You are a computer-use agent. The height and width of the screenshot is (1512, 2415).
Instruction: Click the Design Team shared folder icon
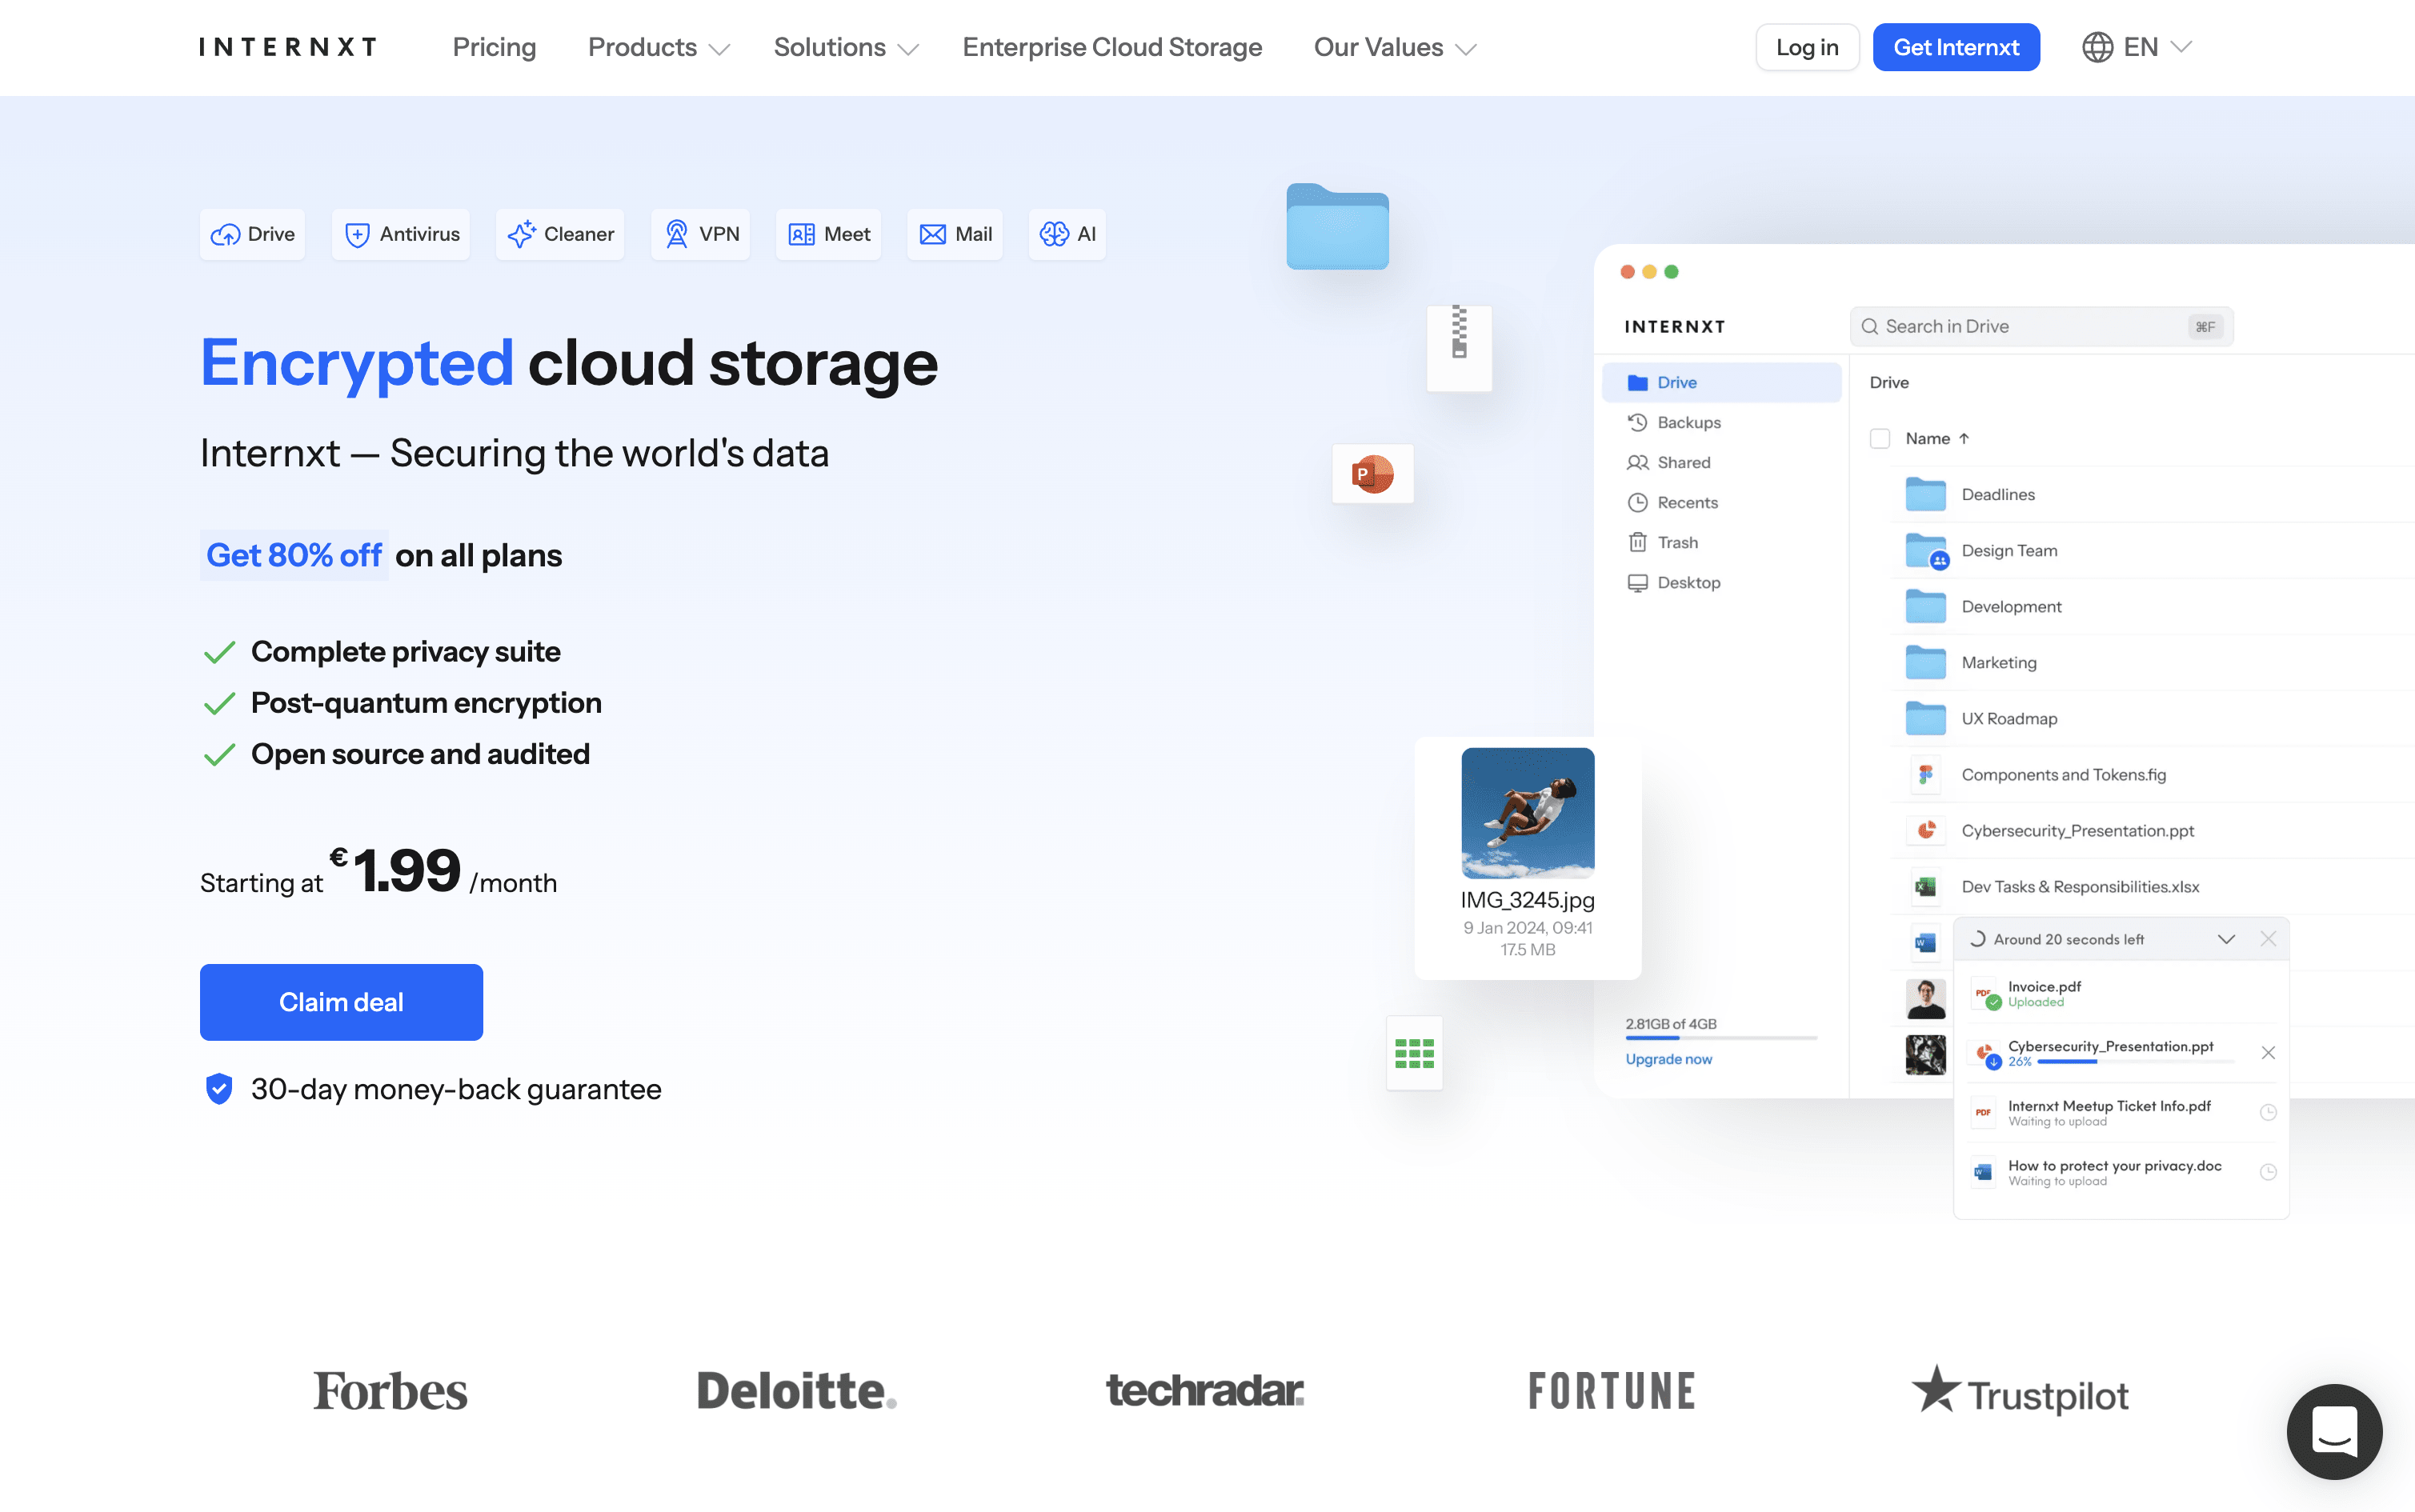(x=1926, y=551)
